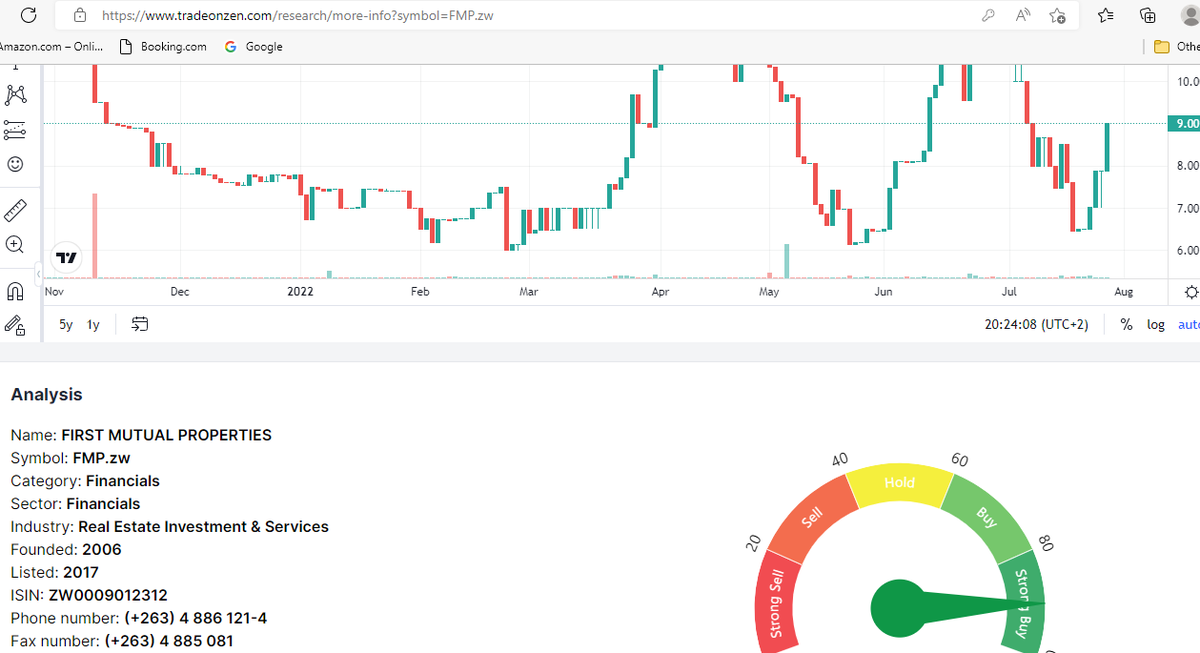Open the go-to-date calendar tool

point(139,324)
